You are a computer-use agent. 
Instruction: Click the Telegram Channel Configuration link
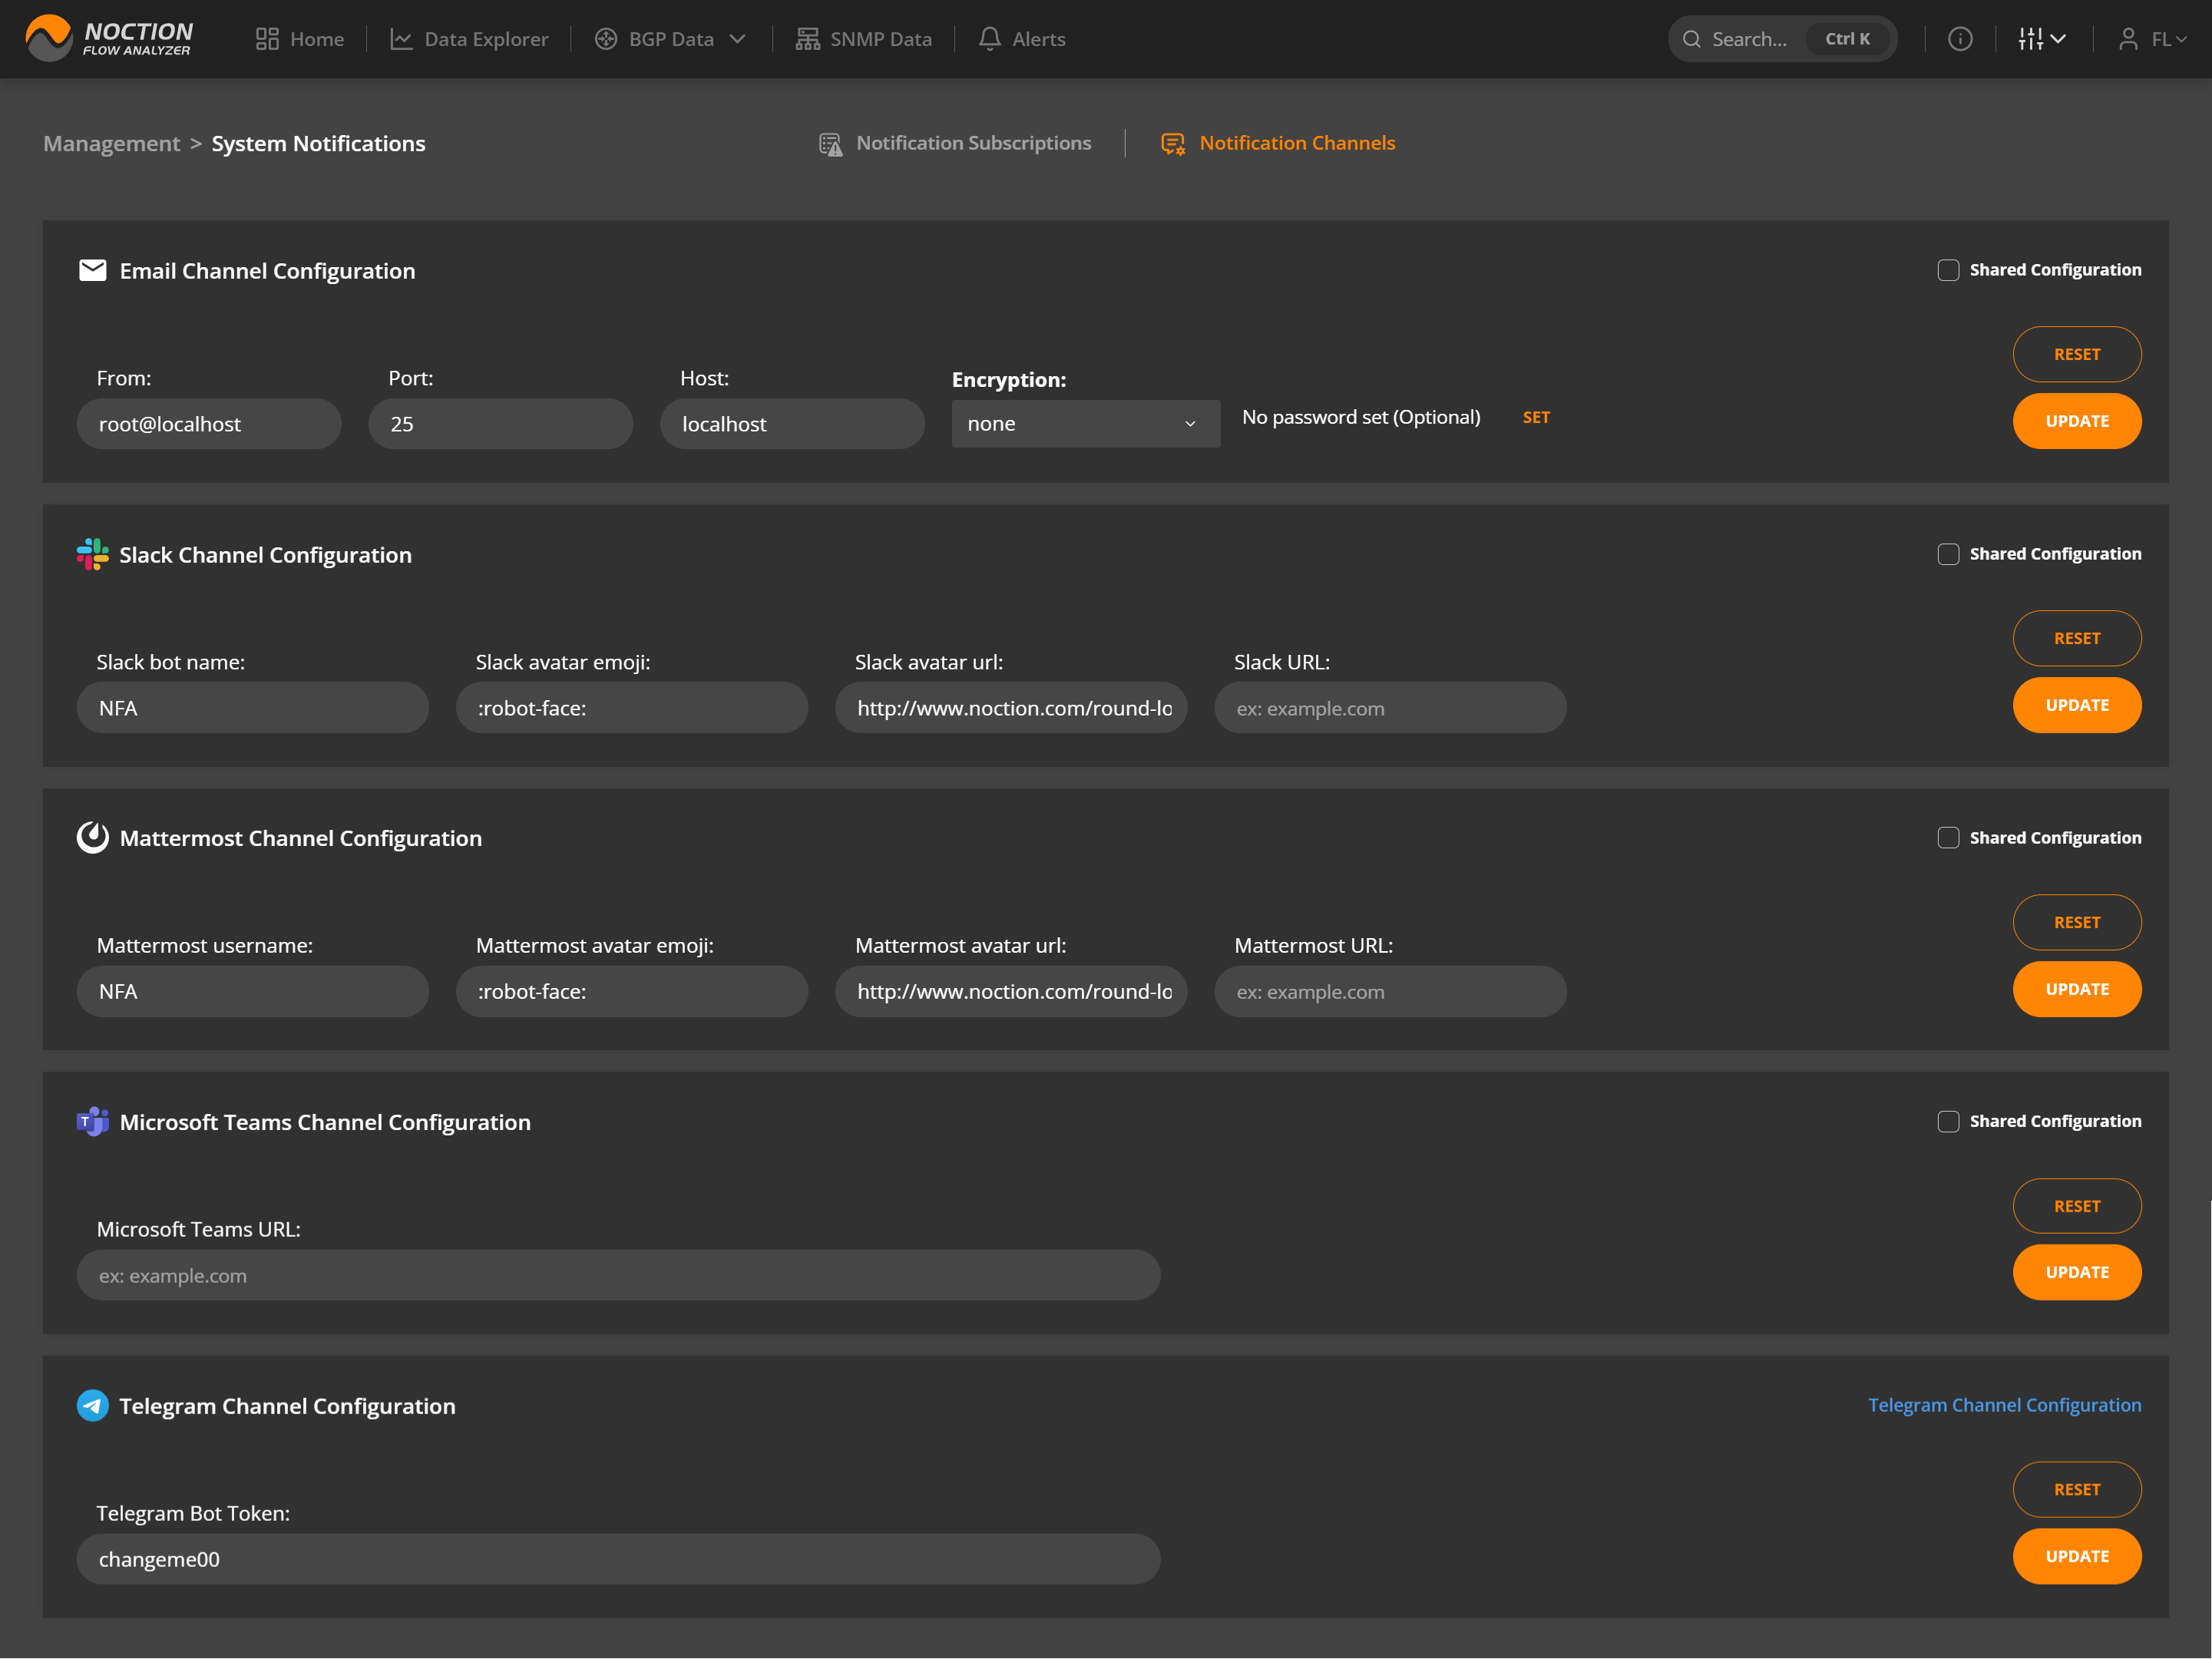coord(2004,1404)
